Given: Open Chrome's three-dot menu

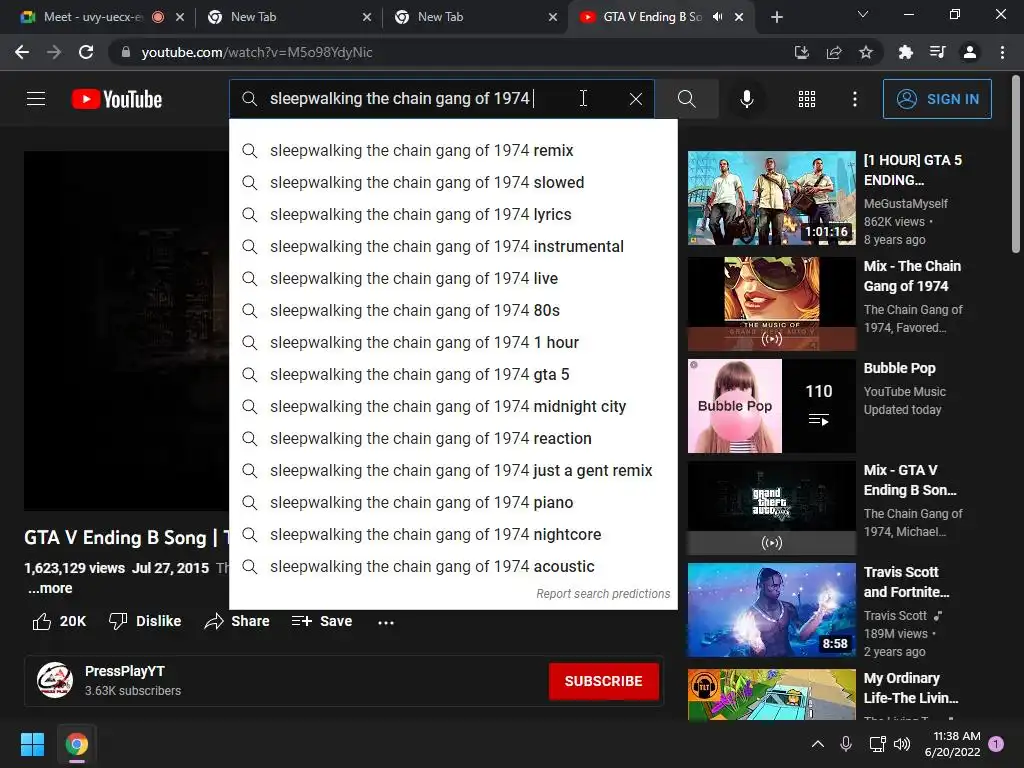Looking at the screenshot, I should [1002, 52].
